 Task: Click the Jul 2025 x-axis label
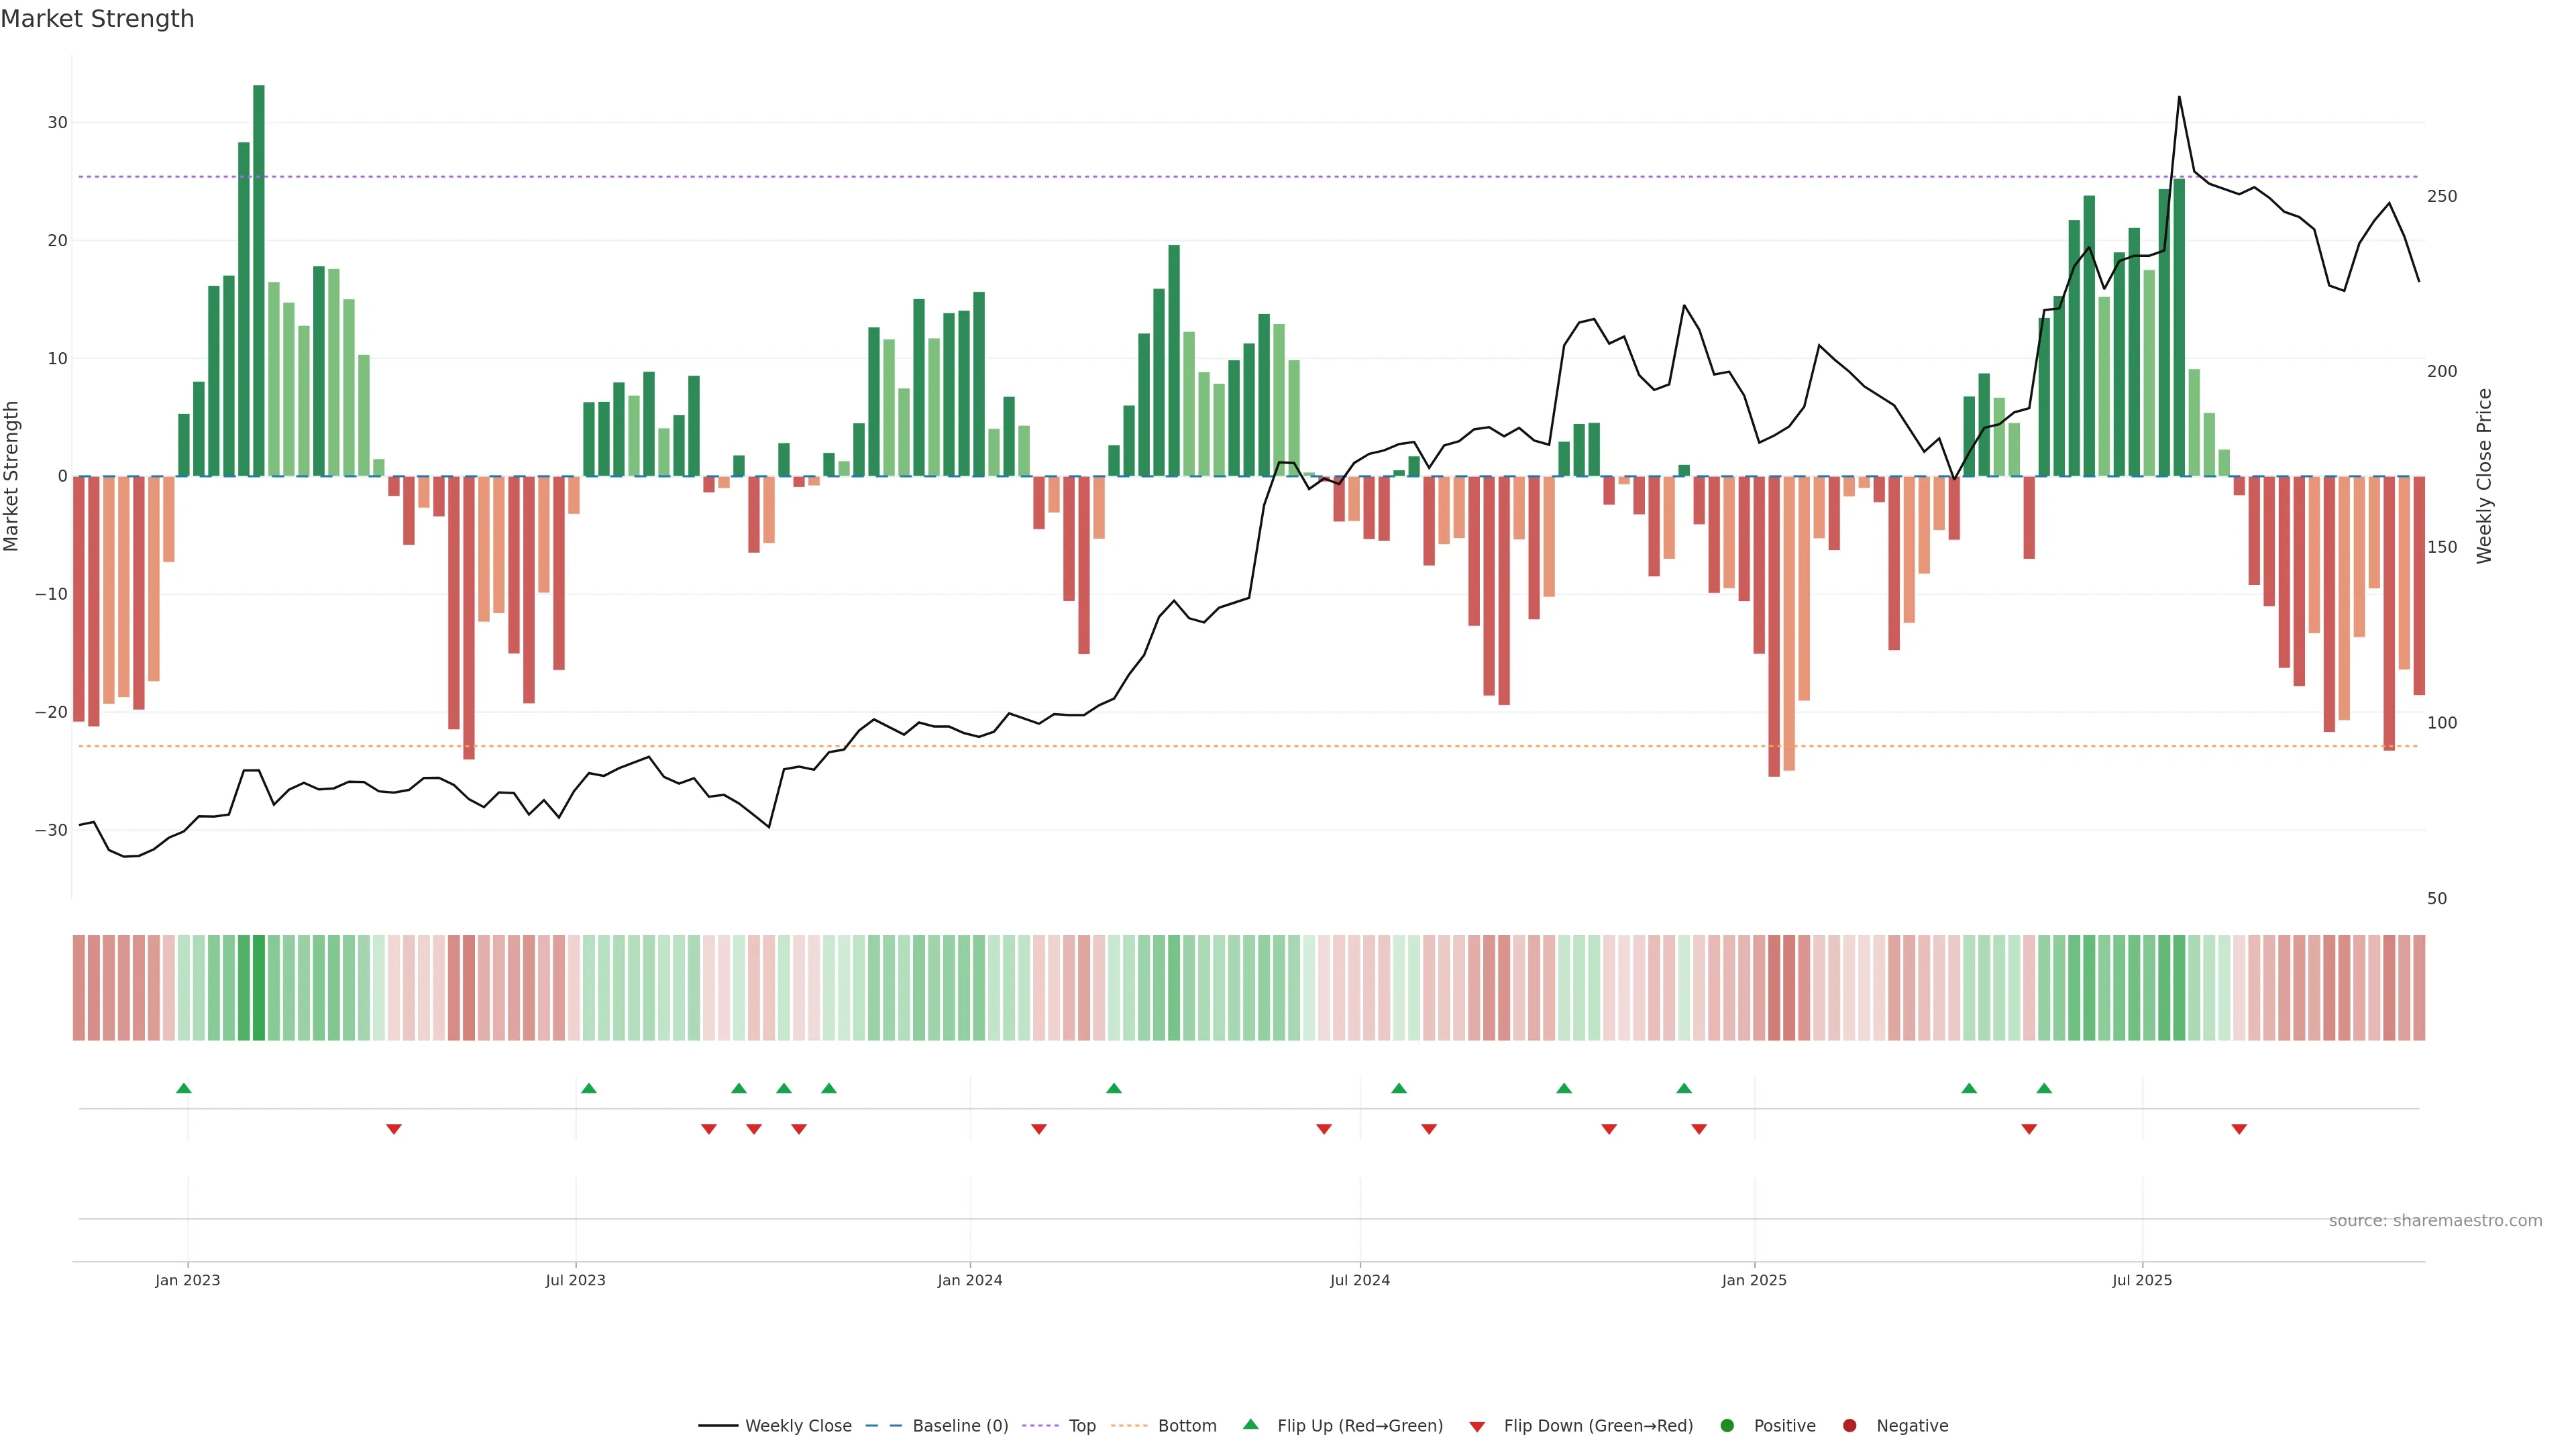[x=2141, y=1280]
